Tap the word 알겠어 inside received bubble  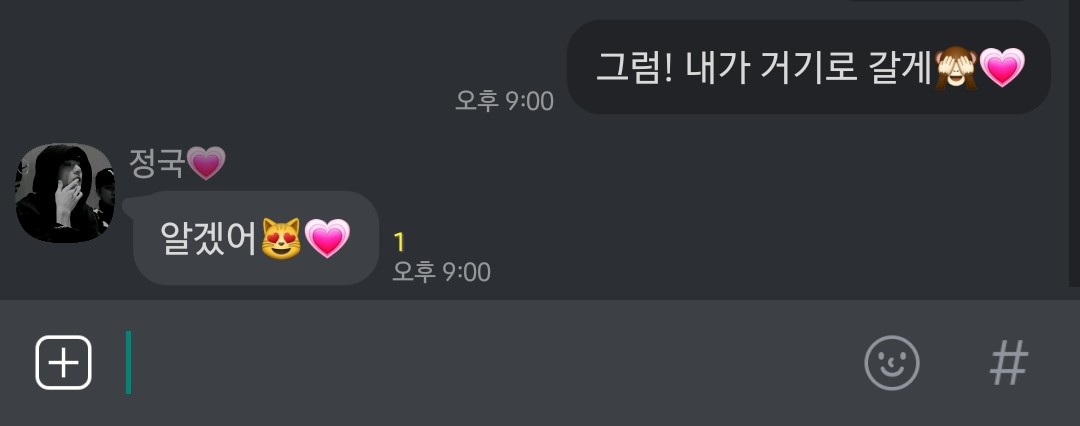209,239
